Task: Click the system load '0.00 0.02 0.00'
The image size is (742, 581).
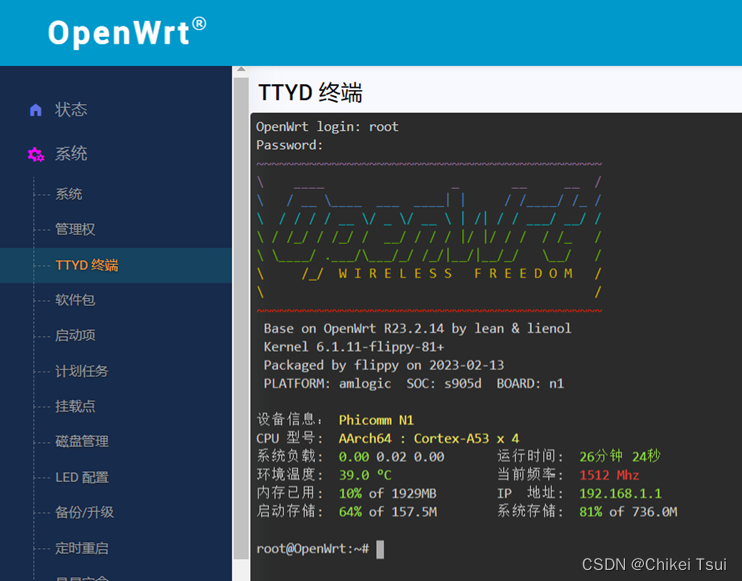Action: point(391,457)
